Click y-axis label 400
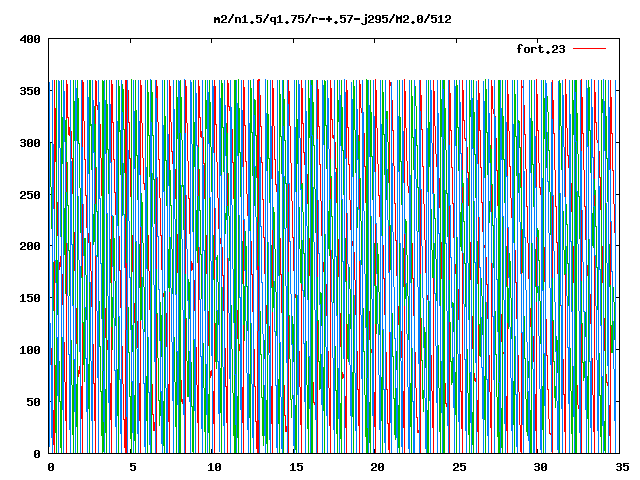Screen dimensions: 640x480 (30, 39)
